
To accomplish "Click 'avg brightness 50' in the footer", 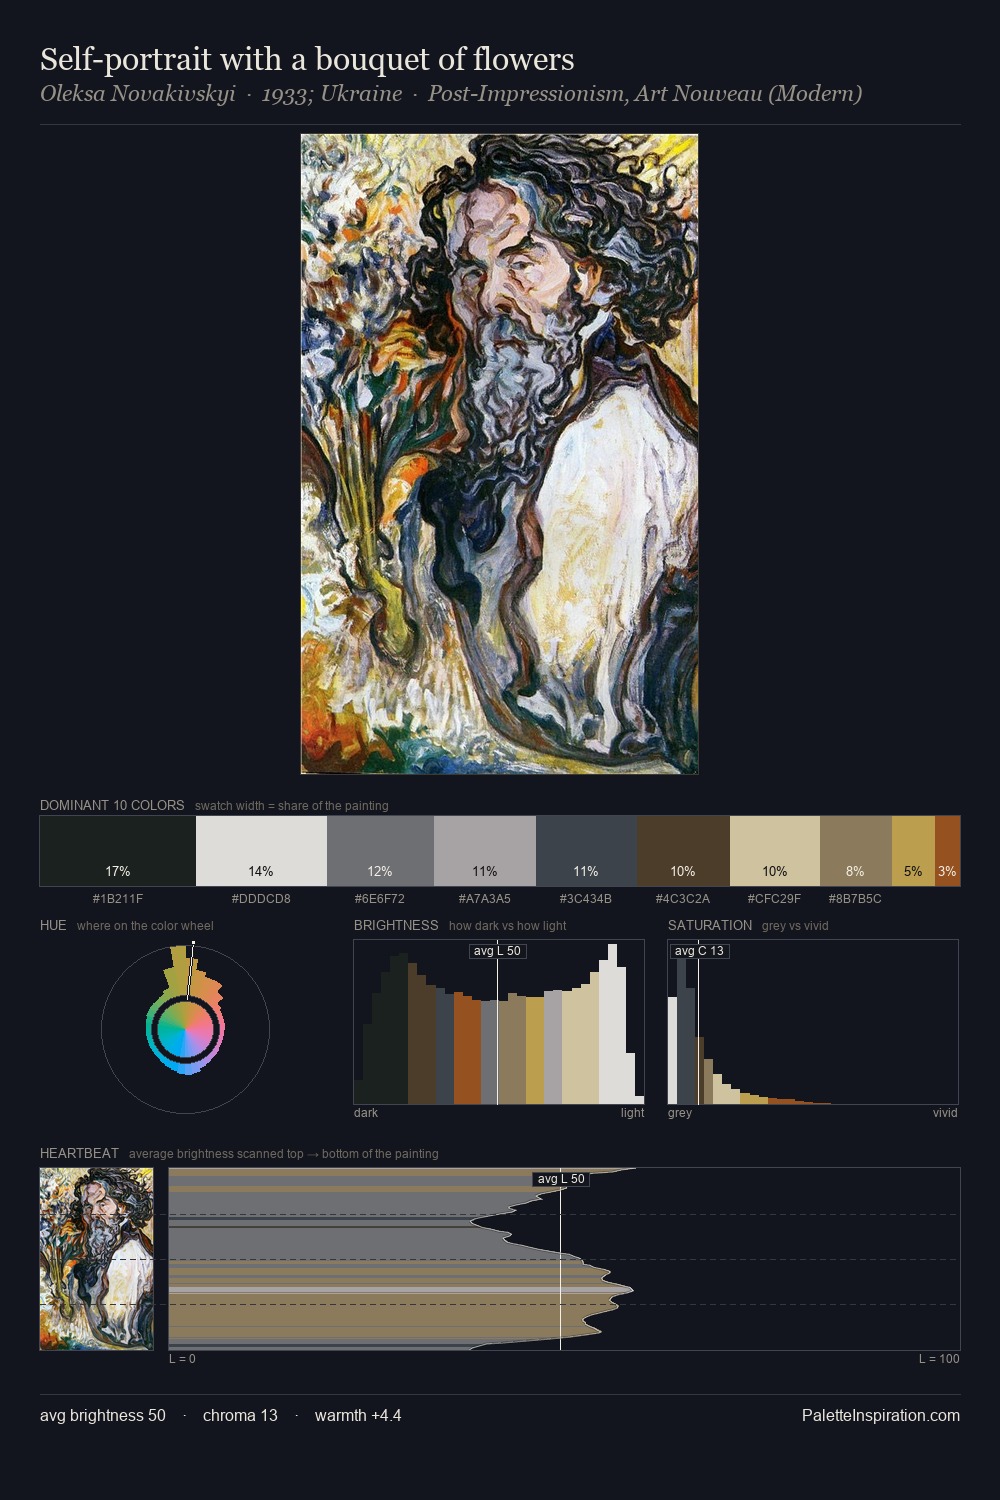I will [x=103, y=1415].
